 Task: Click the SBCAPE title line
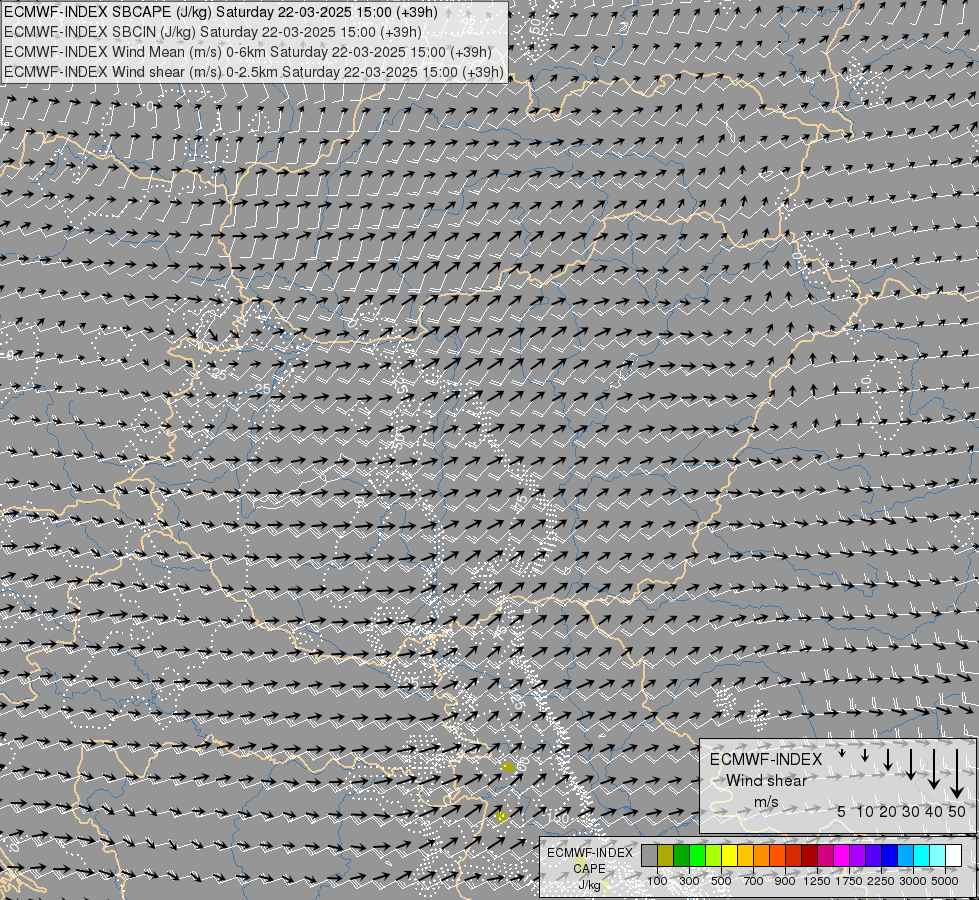[x=221, y=12]
